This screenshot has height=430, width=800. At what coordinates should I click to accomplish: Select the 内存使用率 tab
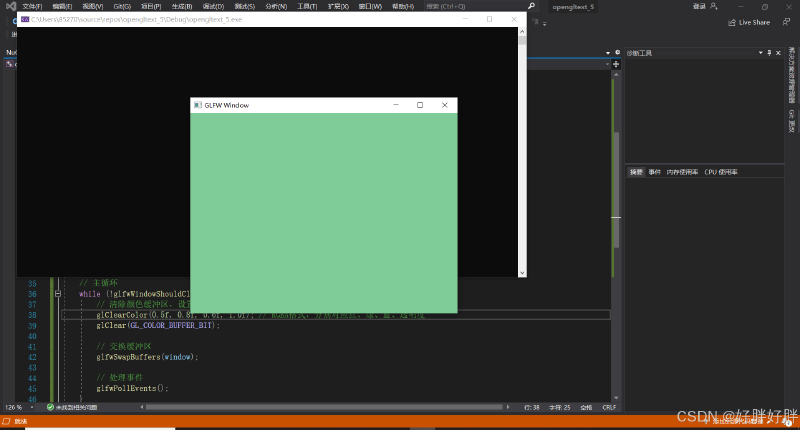pos(682,172)
